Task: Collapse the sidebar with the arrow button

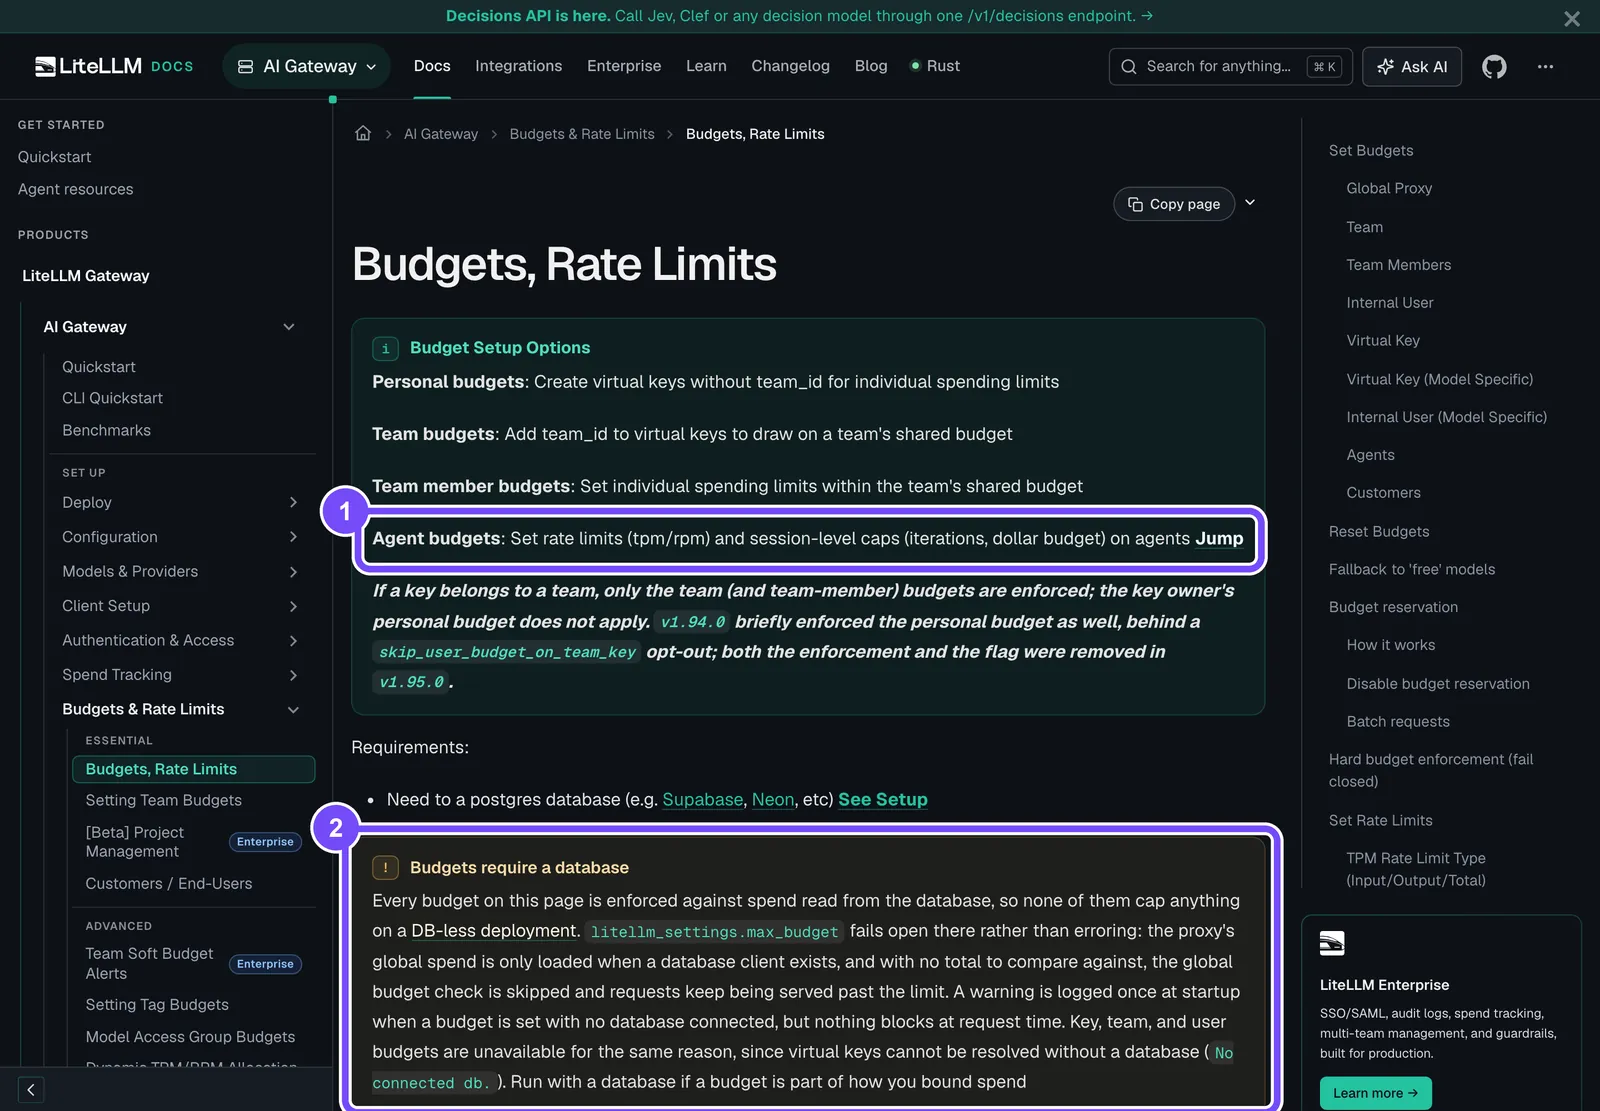Action: 31,1089
